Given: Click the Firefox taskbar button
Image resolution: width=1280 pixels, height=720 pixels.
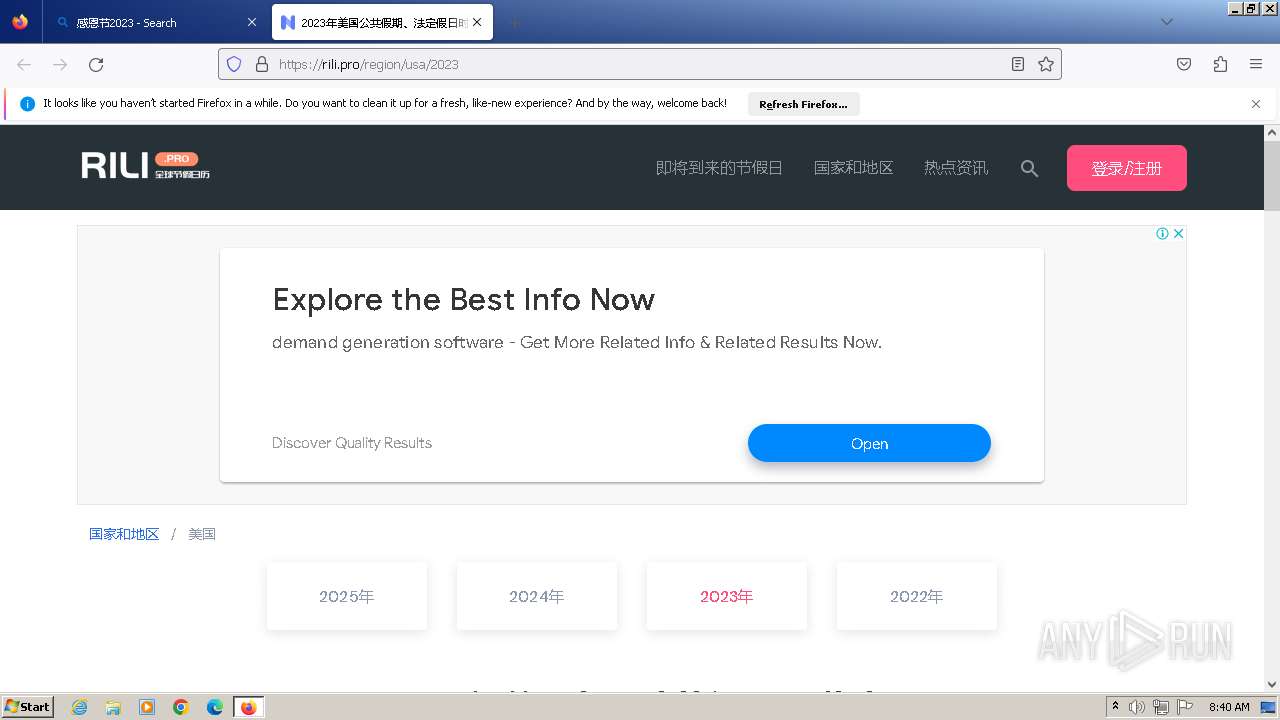Looking at the screenshot, I should click(x=248, y=707).
